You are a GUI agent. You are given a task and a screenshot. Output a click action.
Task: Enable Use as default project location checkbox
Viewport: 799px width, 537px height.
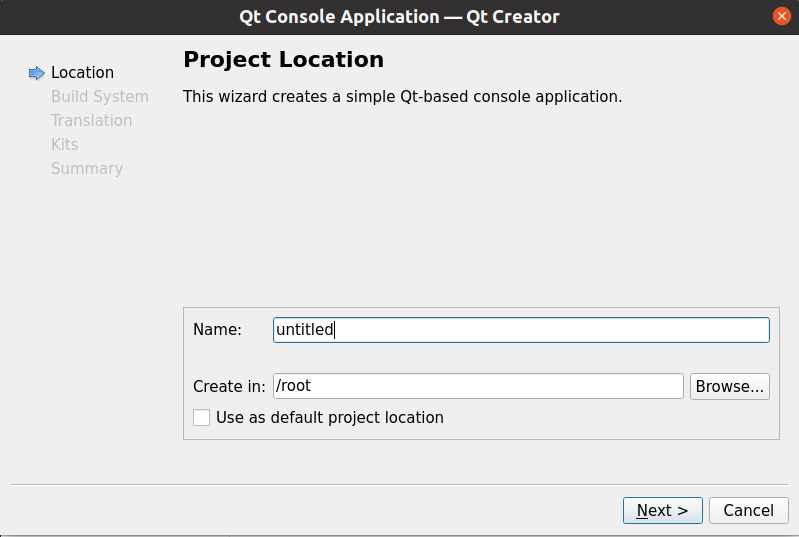point(201,417)
